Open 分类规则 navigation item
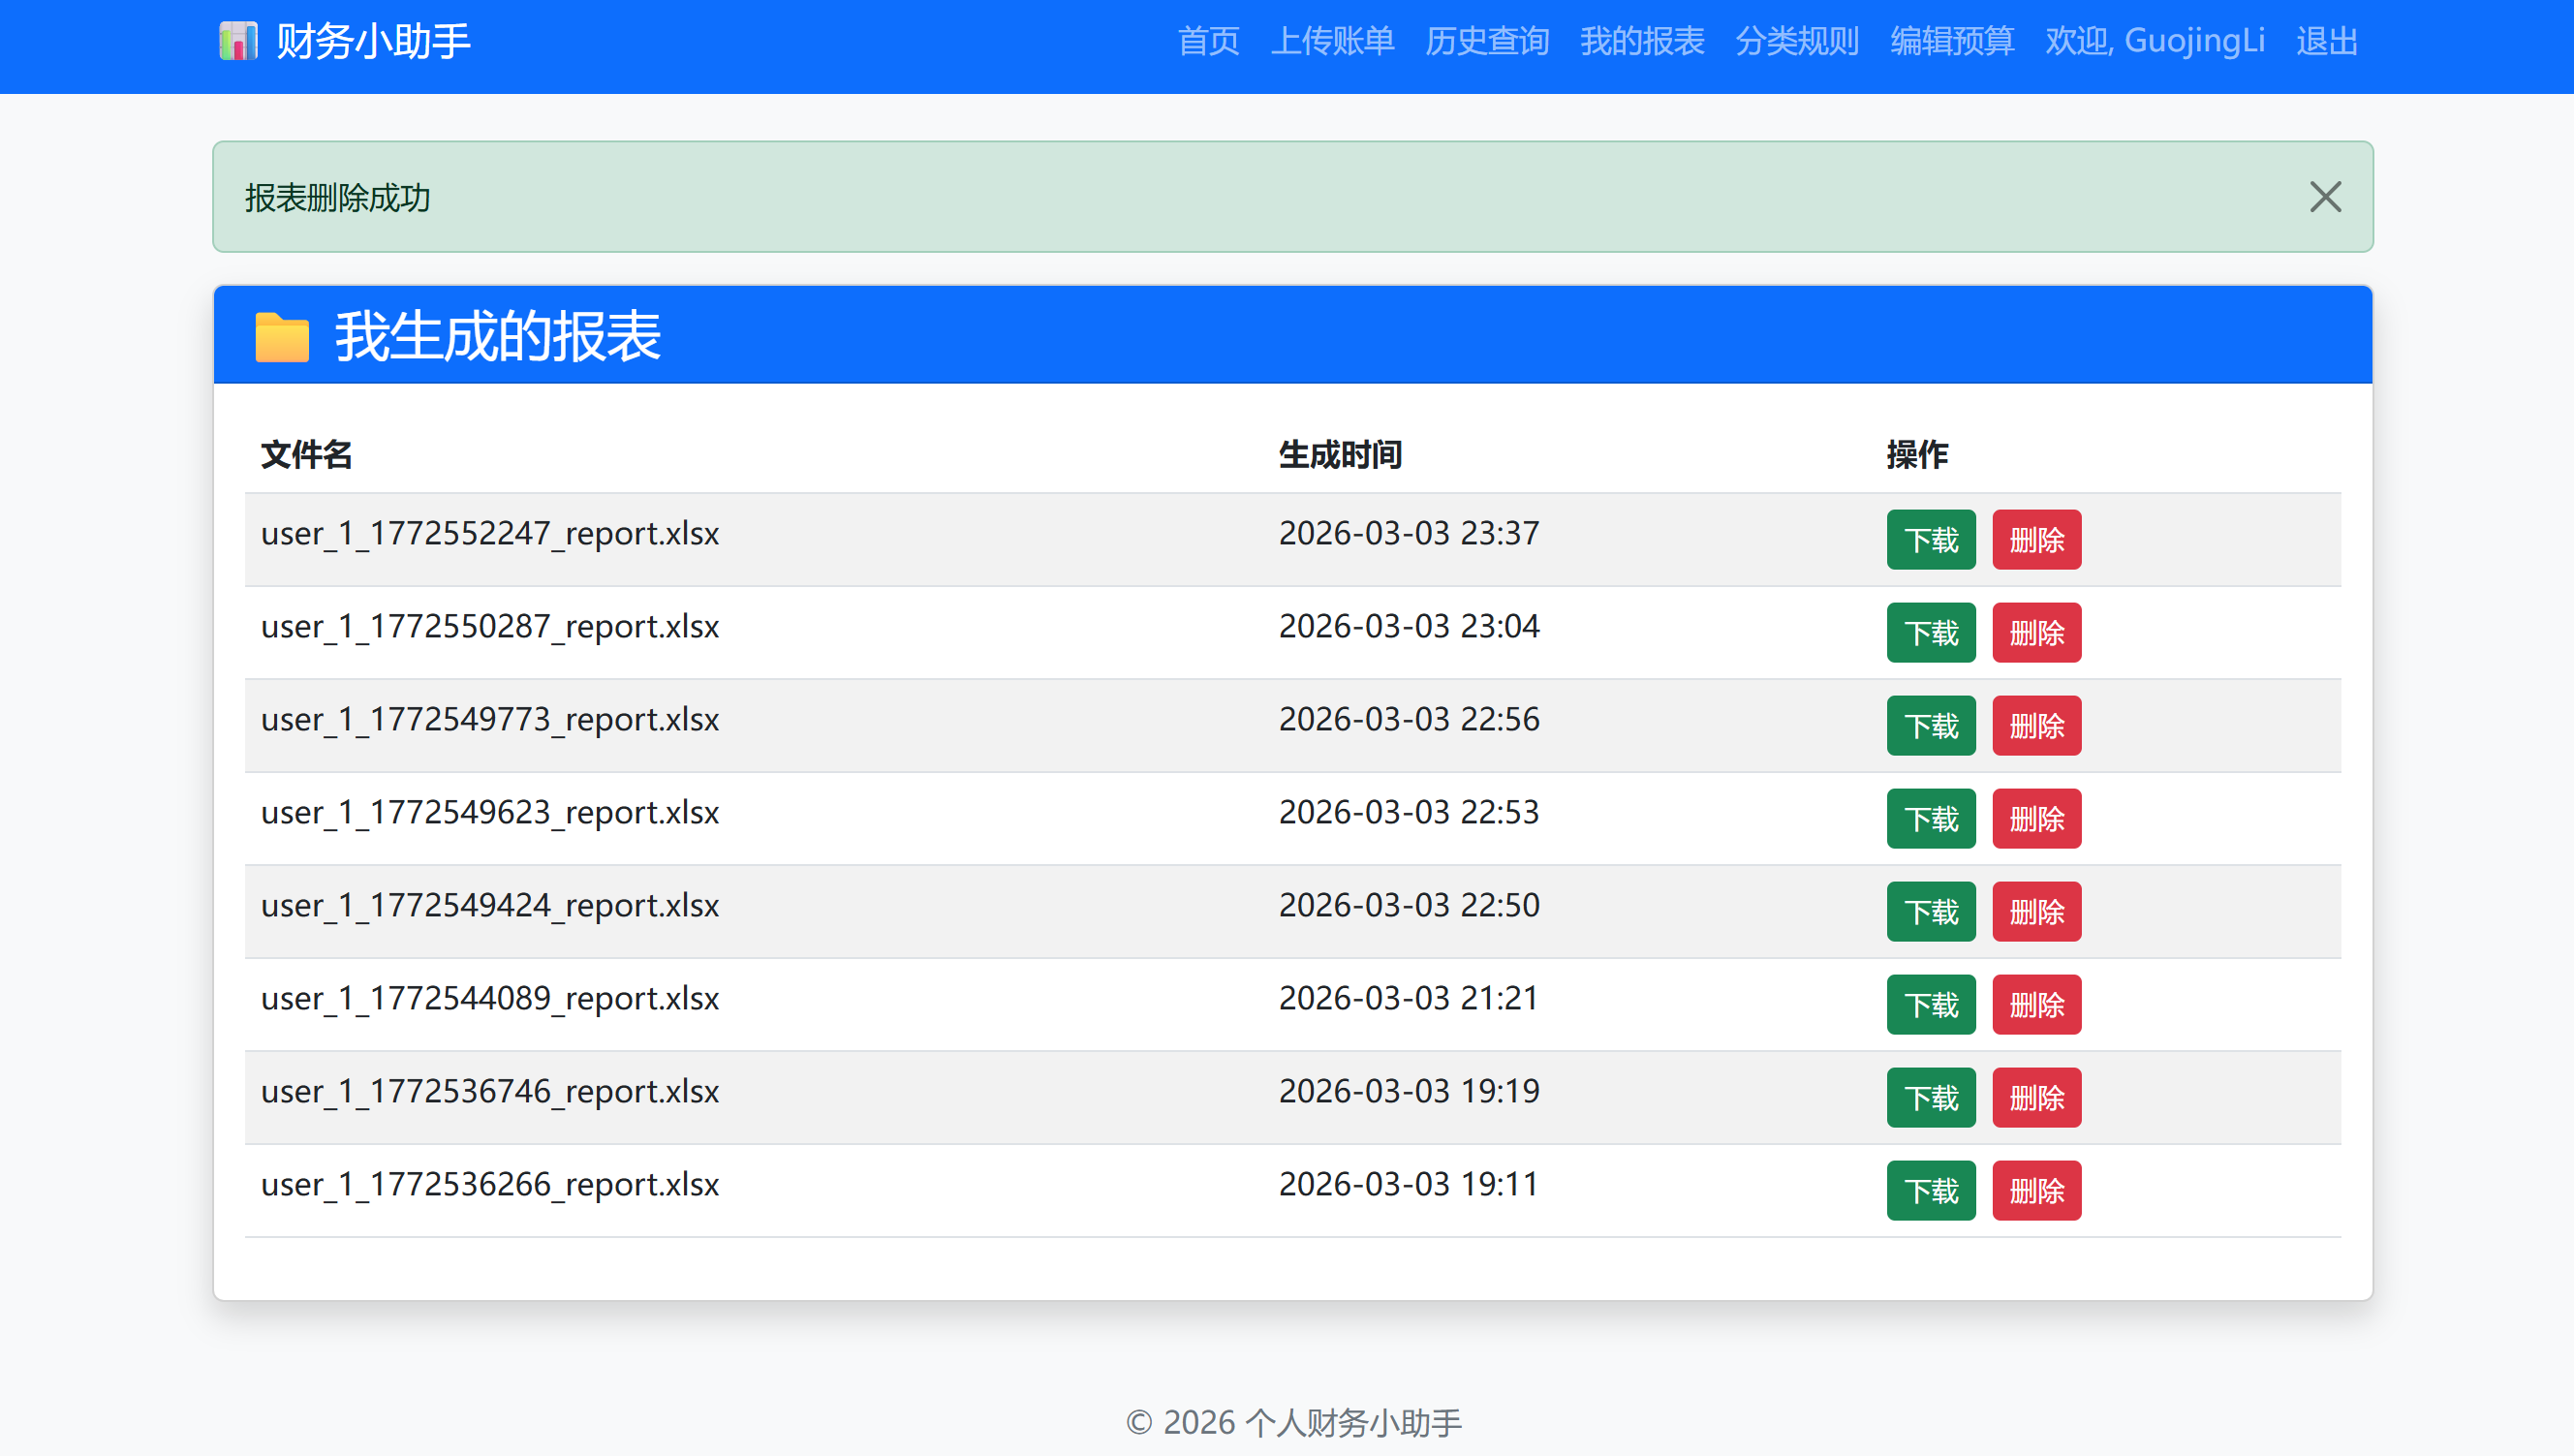 point(1797,41)
